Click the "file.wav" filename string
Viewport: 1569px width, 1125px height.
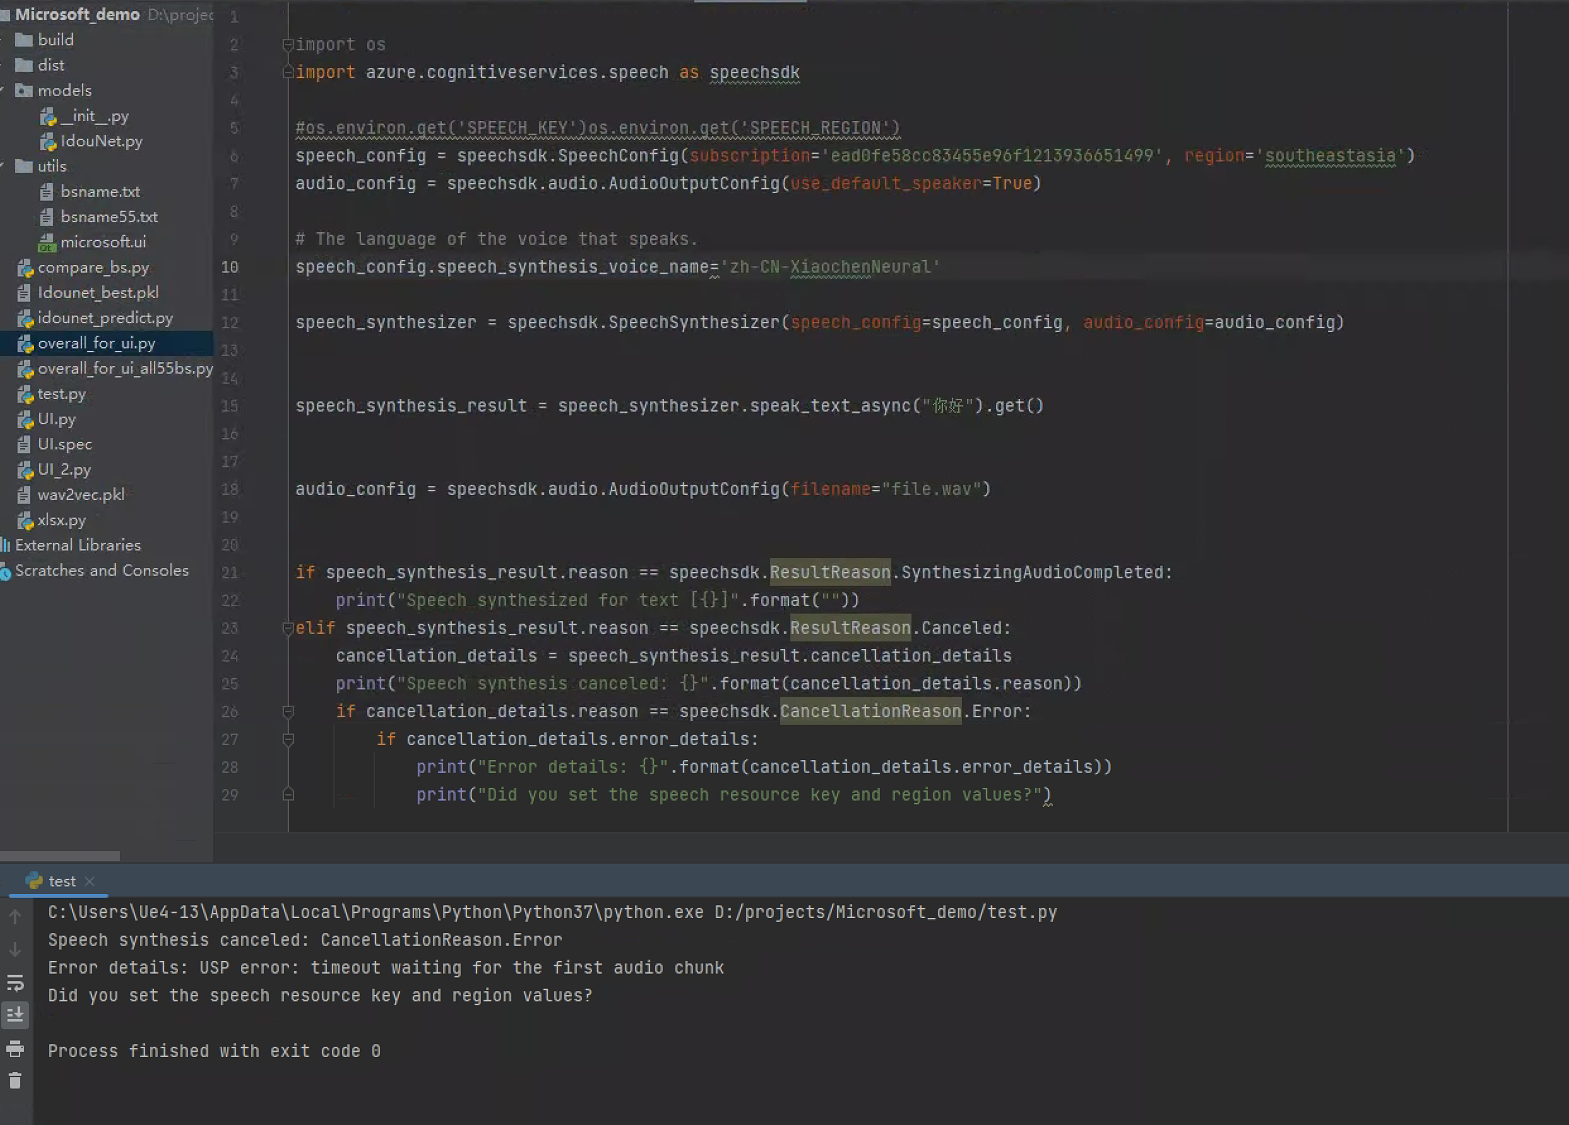[931, 489]
